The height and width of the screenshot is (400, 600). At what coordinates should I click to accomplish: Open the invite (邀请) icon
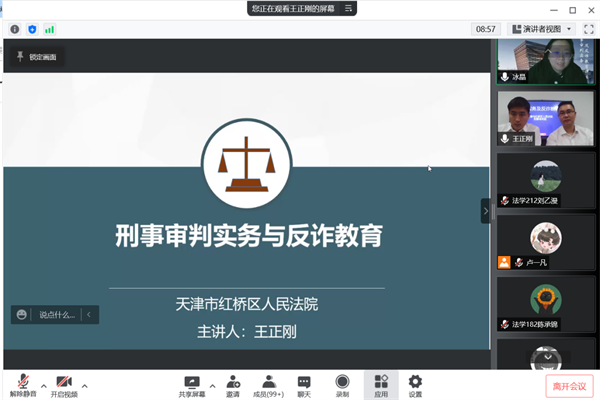[232, 382]
